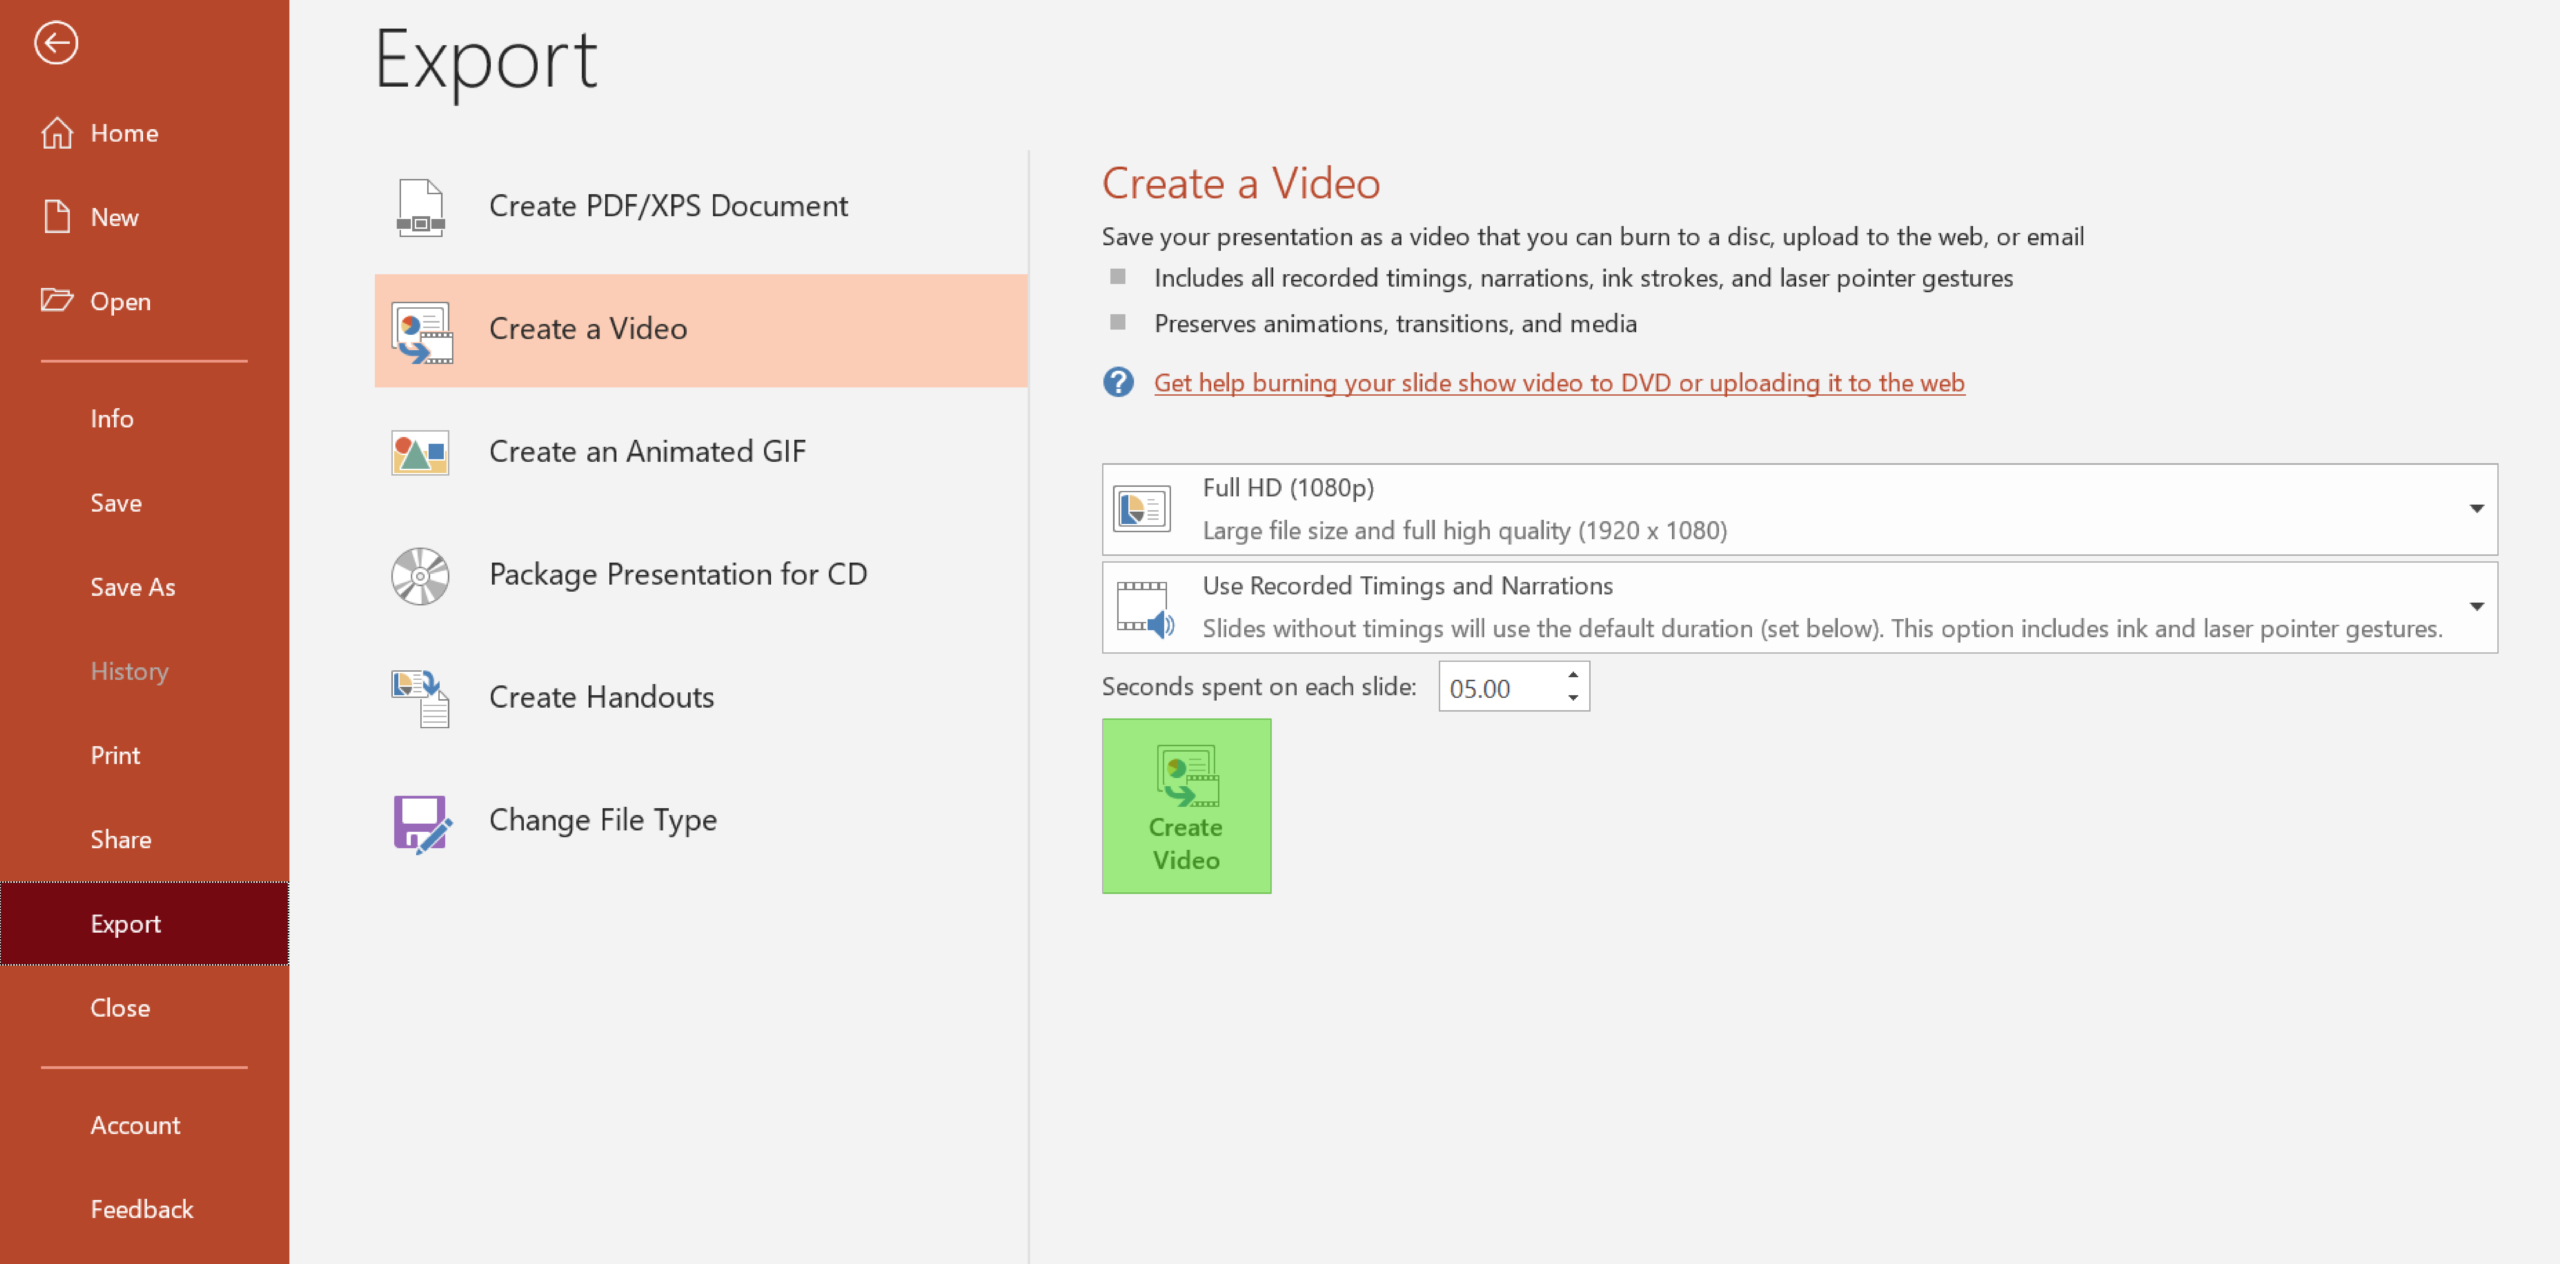Switch to the Print menu item

115,755
